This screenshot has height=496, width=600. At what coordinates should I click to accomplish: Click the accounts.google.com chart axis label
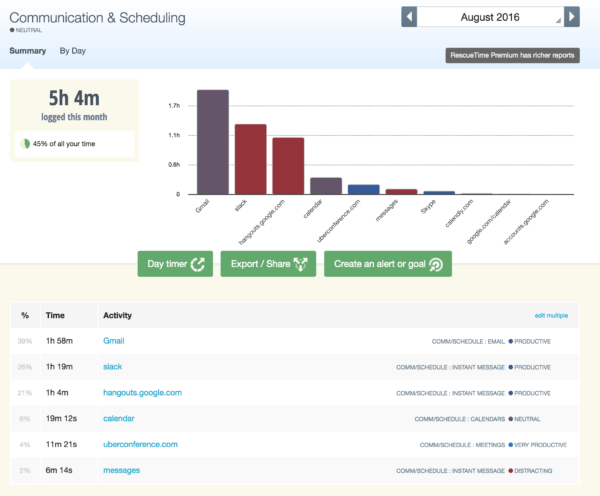coord(526,222)
